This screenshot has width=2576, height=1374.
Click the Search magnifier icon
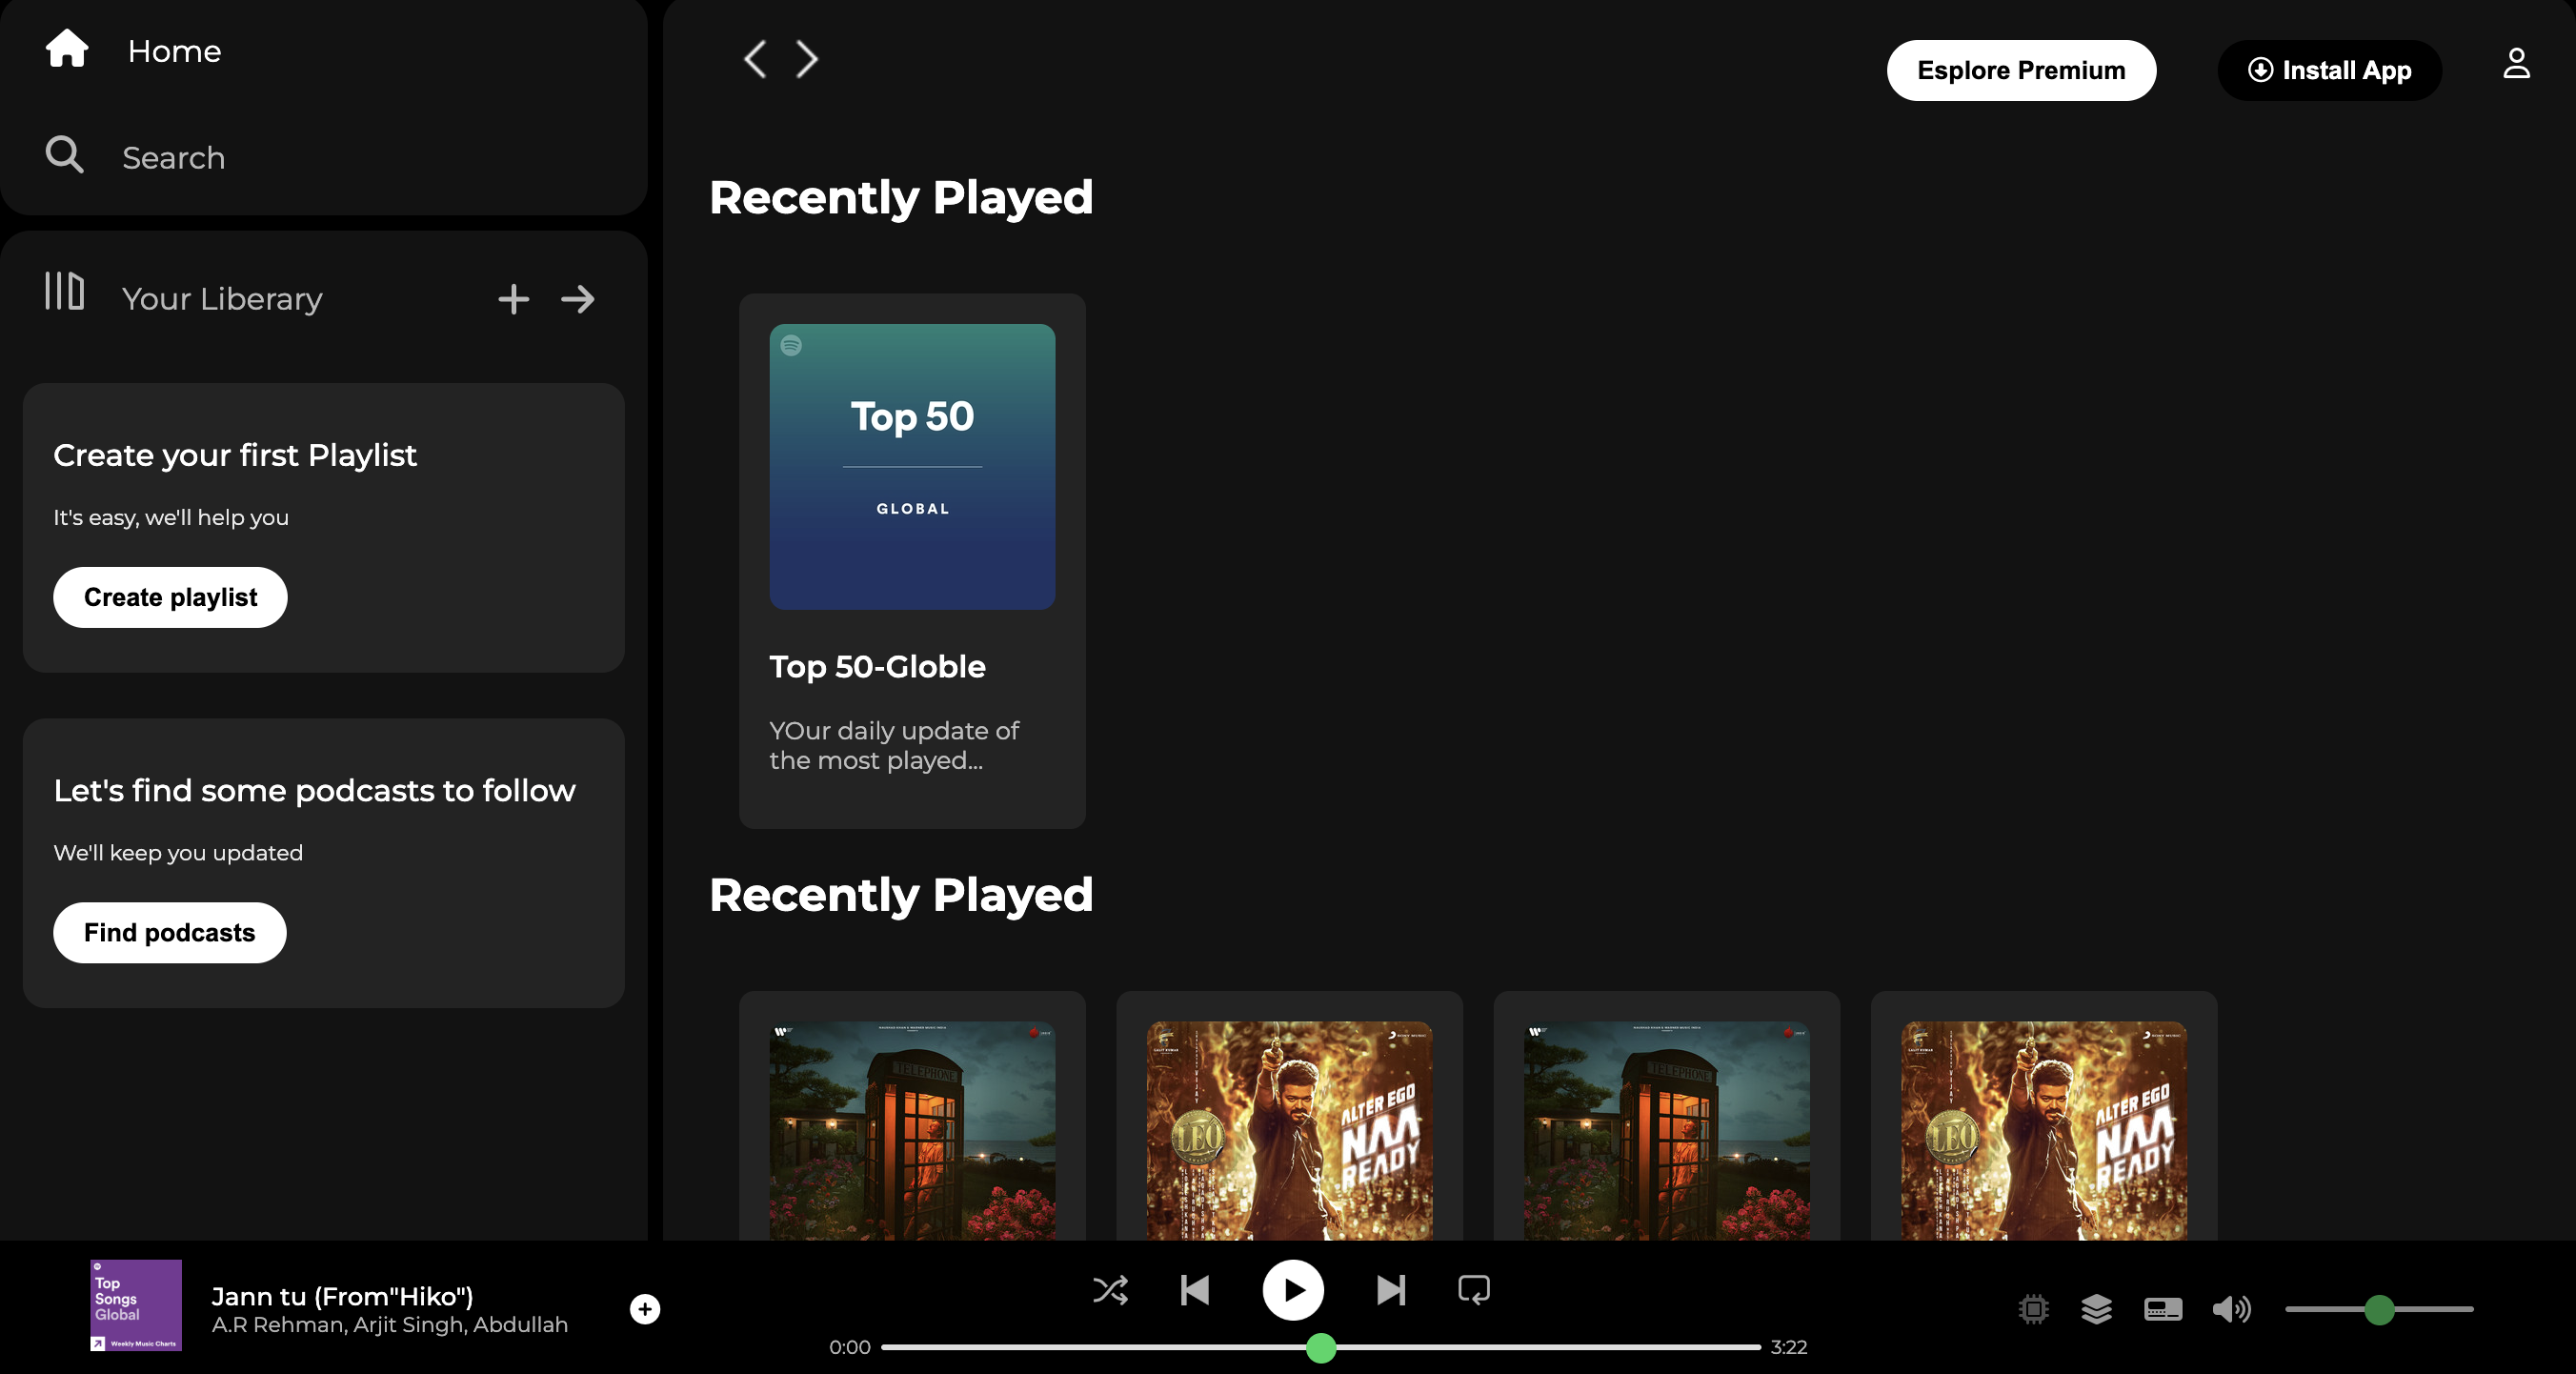pyautogui.click(x=65, y=155)
